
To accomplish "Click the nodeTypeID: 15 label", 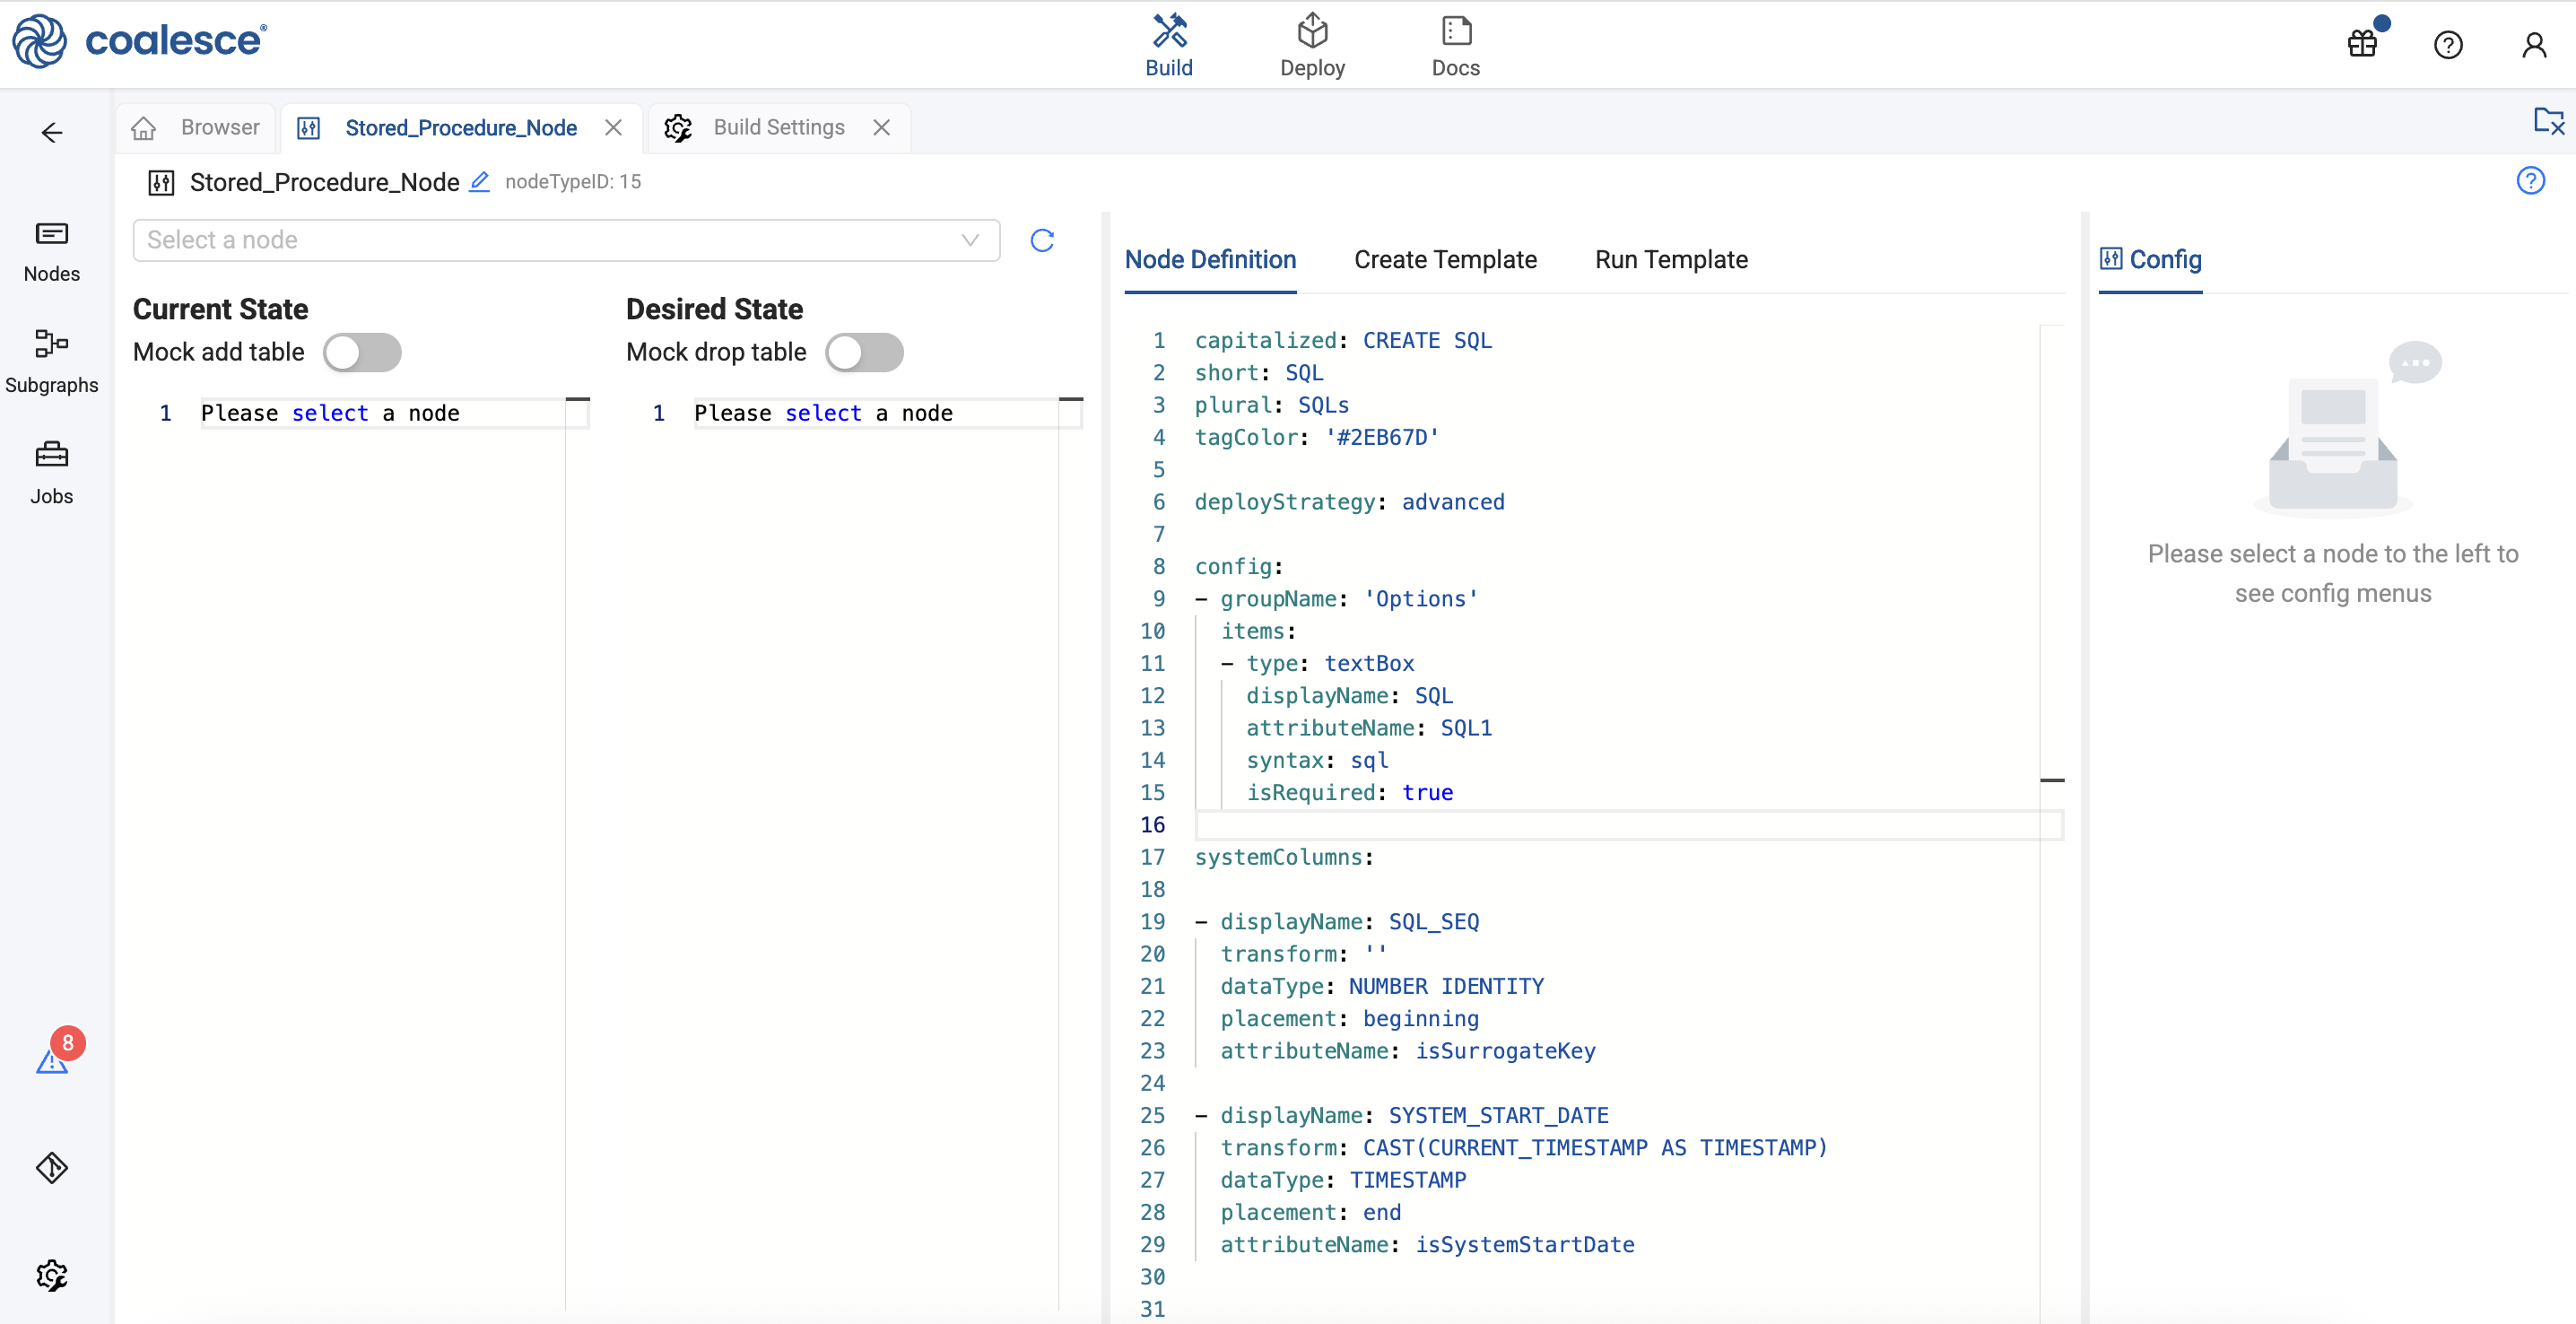I will click(x=573, y=182).
